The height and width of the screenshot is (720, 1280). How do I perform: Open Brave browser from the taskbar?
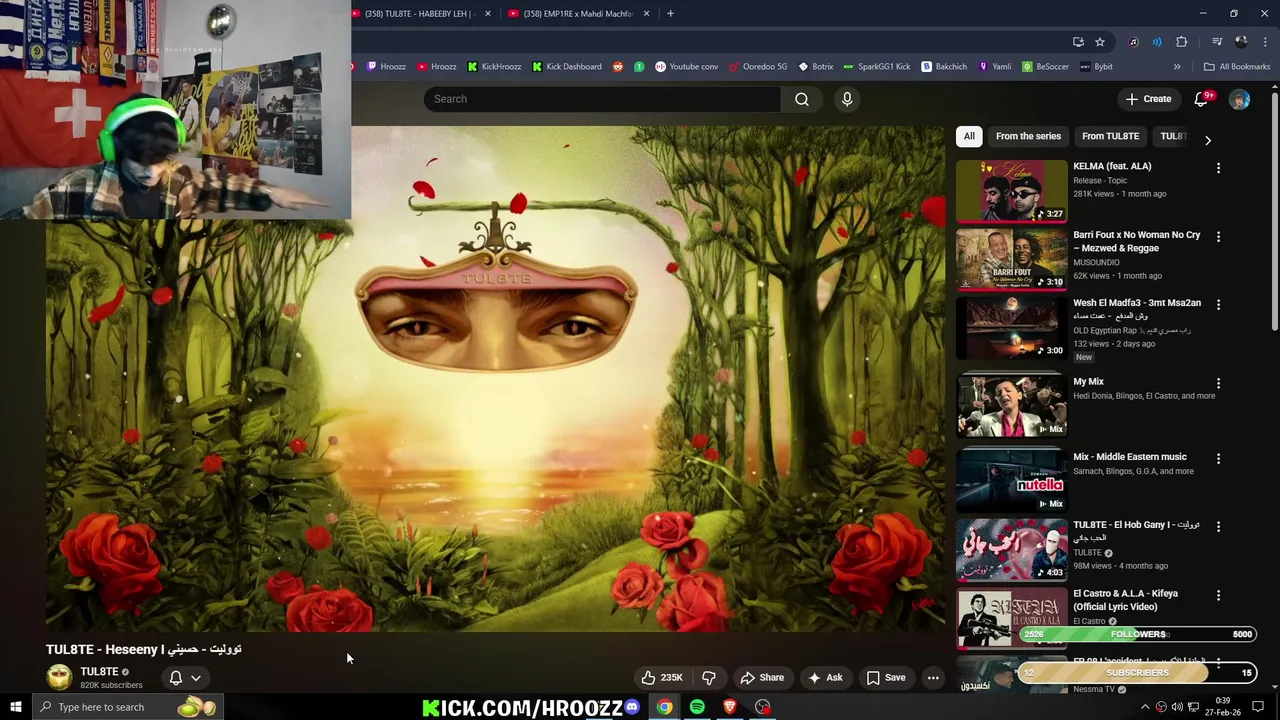click(x=730, y=707)
